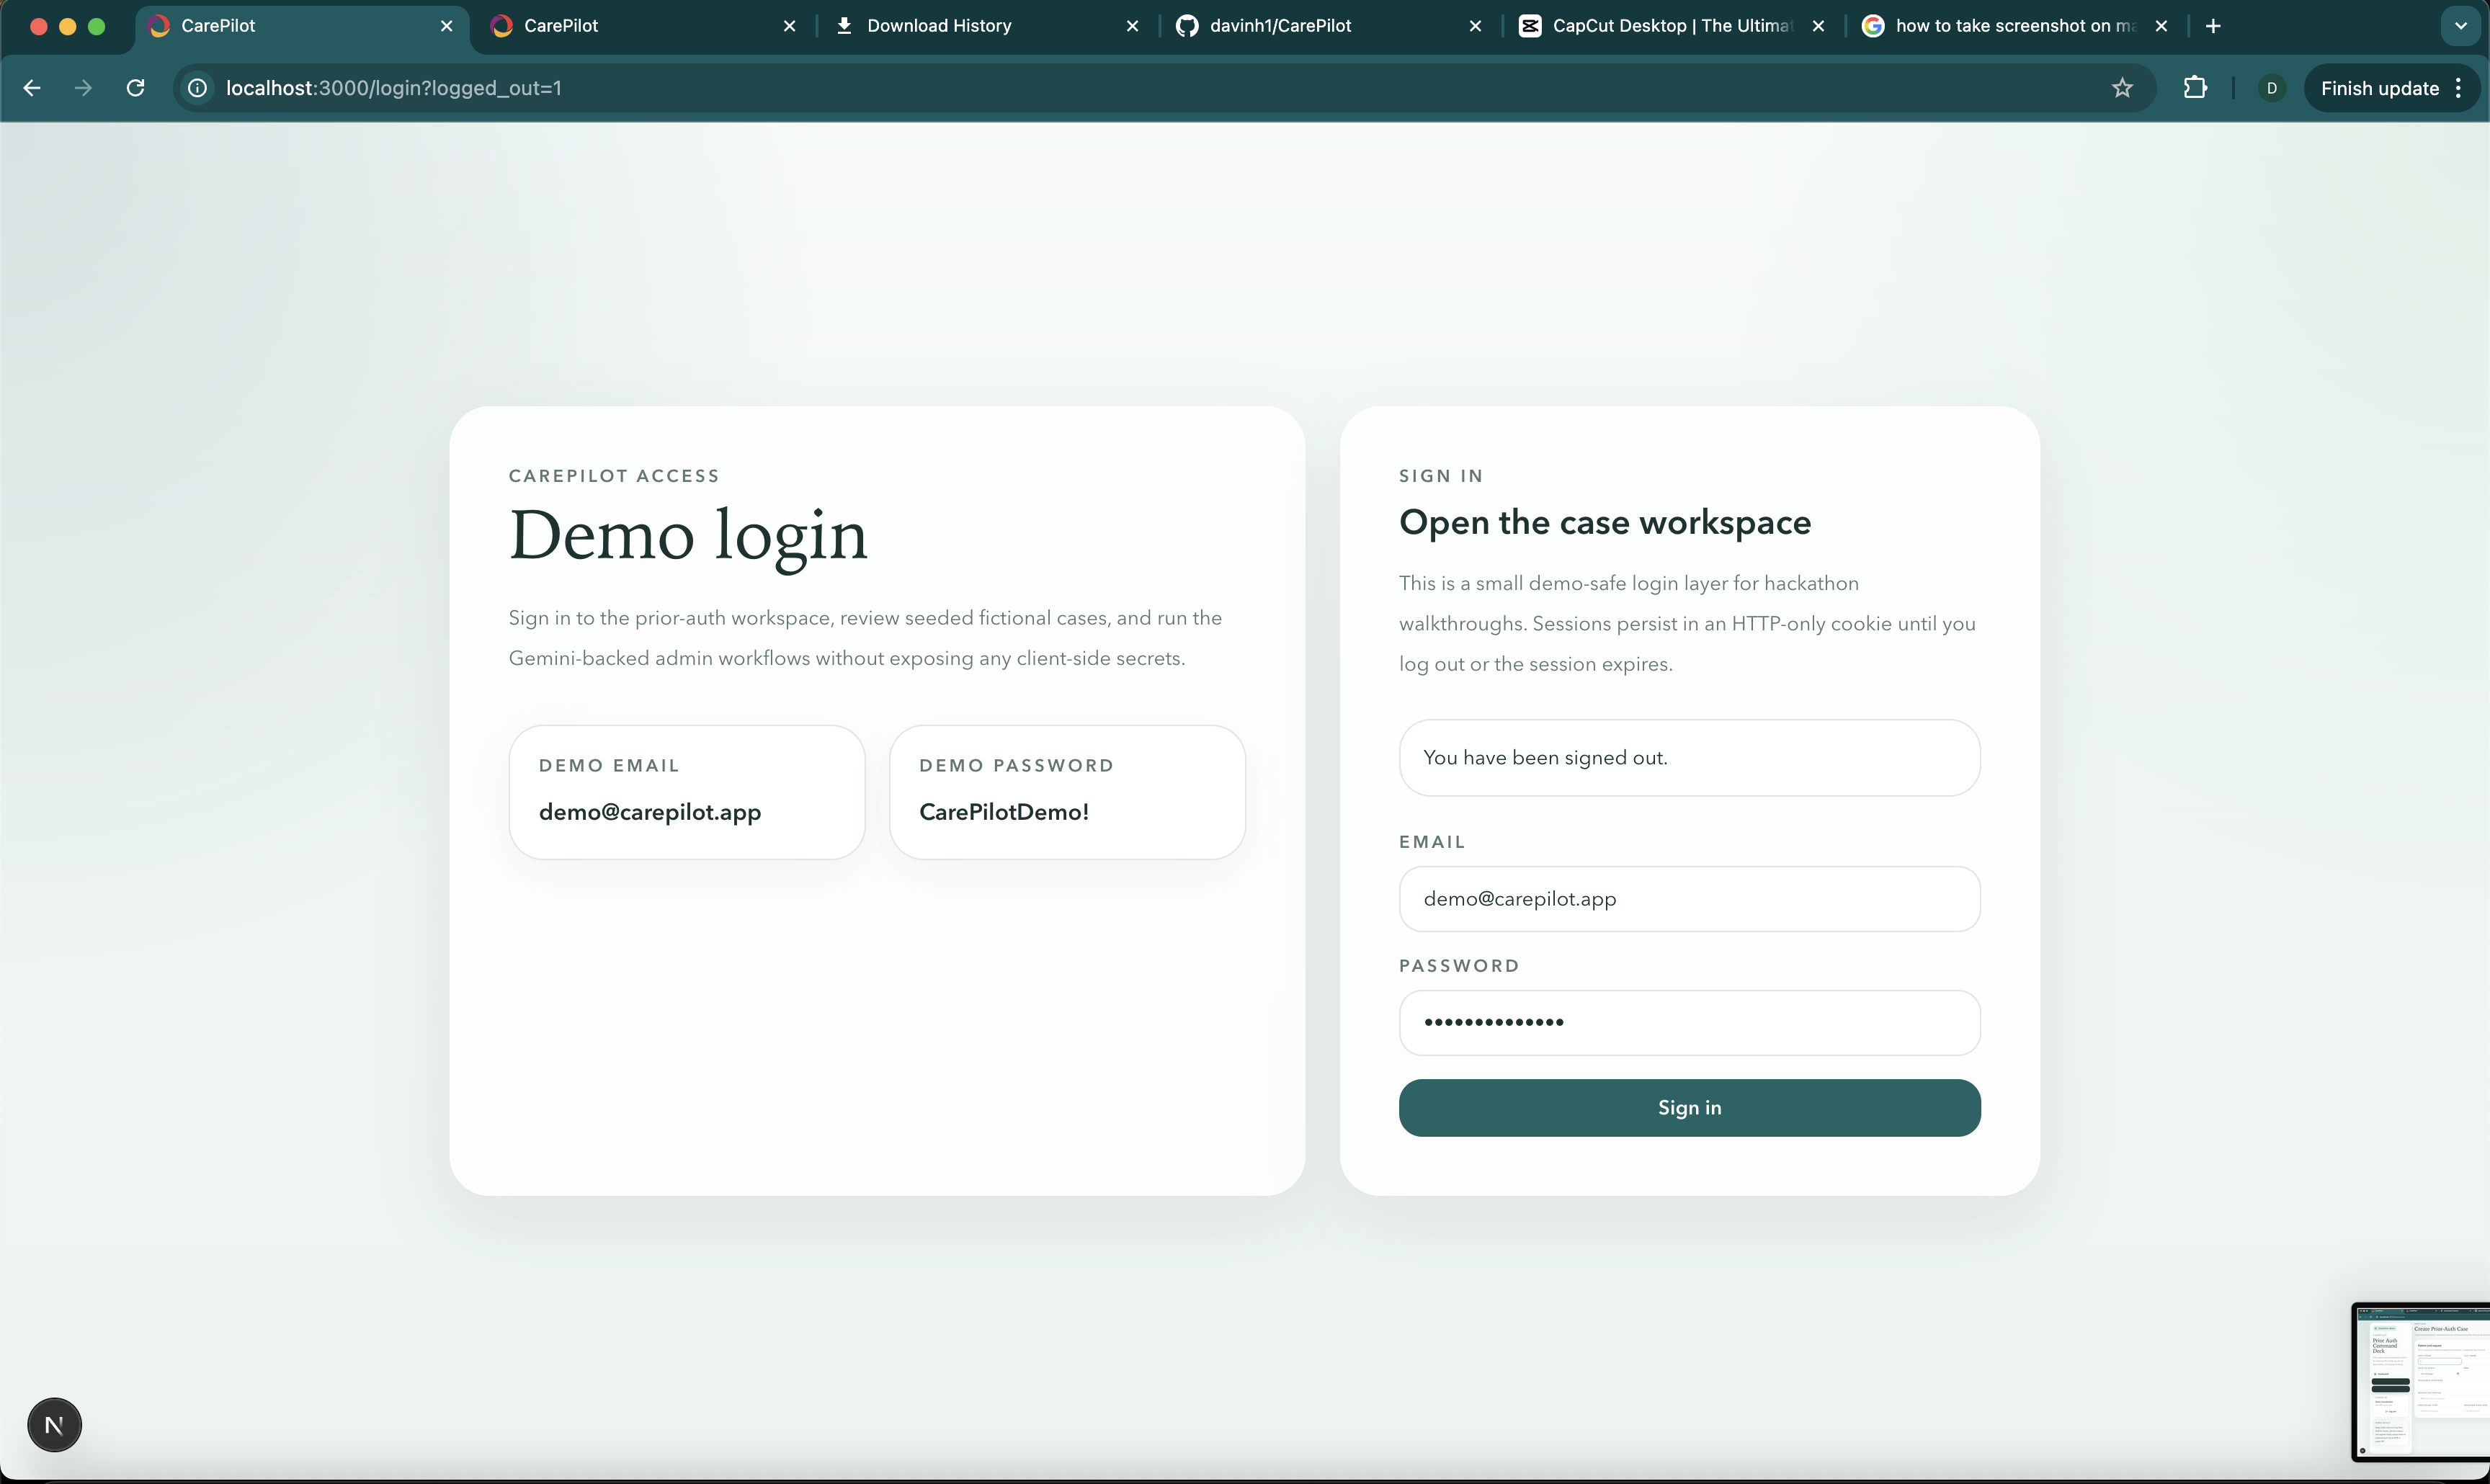
Task: Switch to the Download History tab
Action: tap(938, 26)
